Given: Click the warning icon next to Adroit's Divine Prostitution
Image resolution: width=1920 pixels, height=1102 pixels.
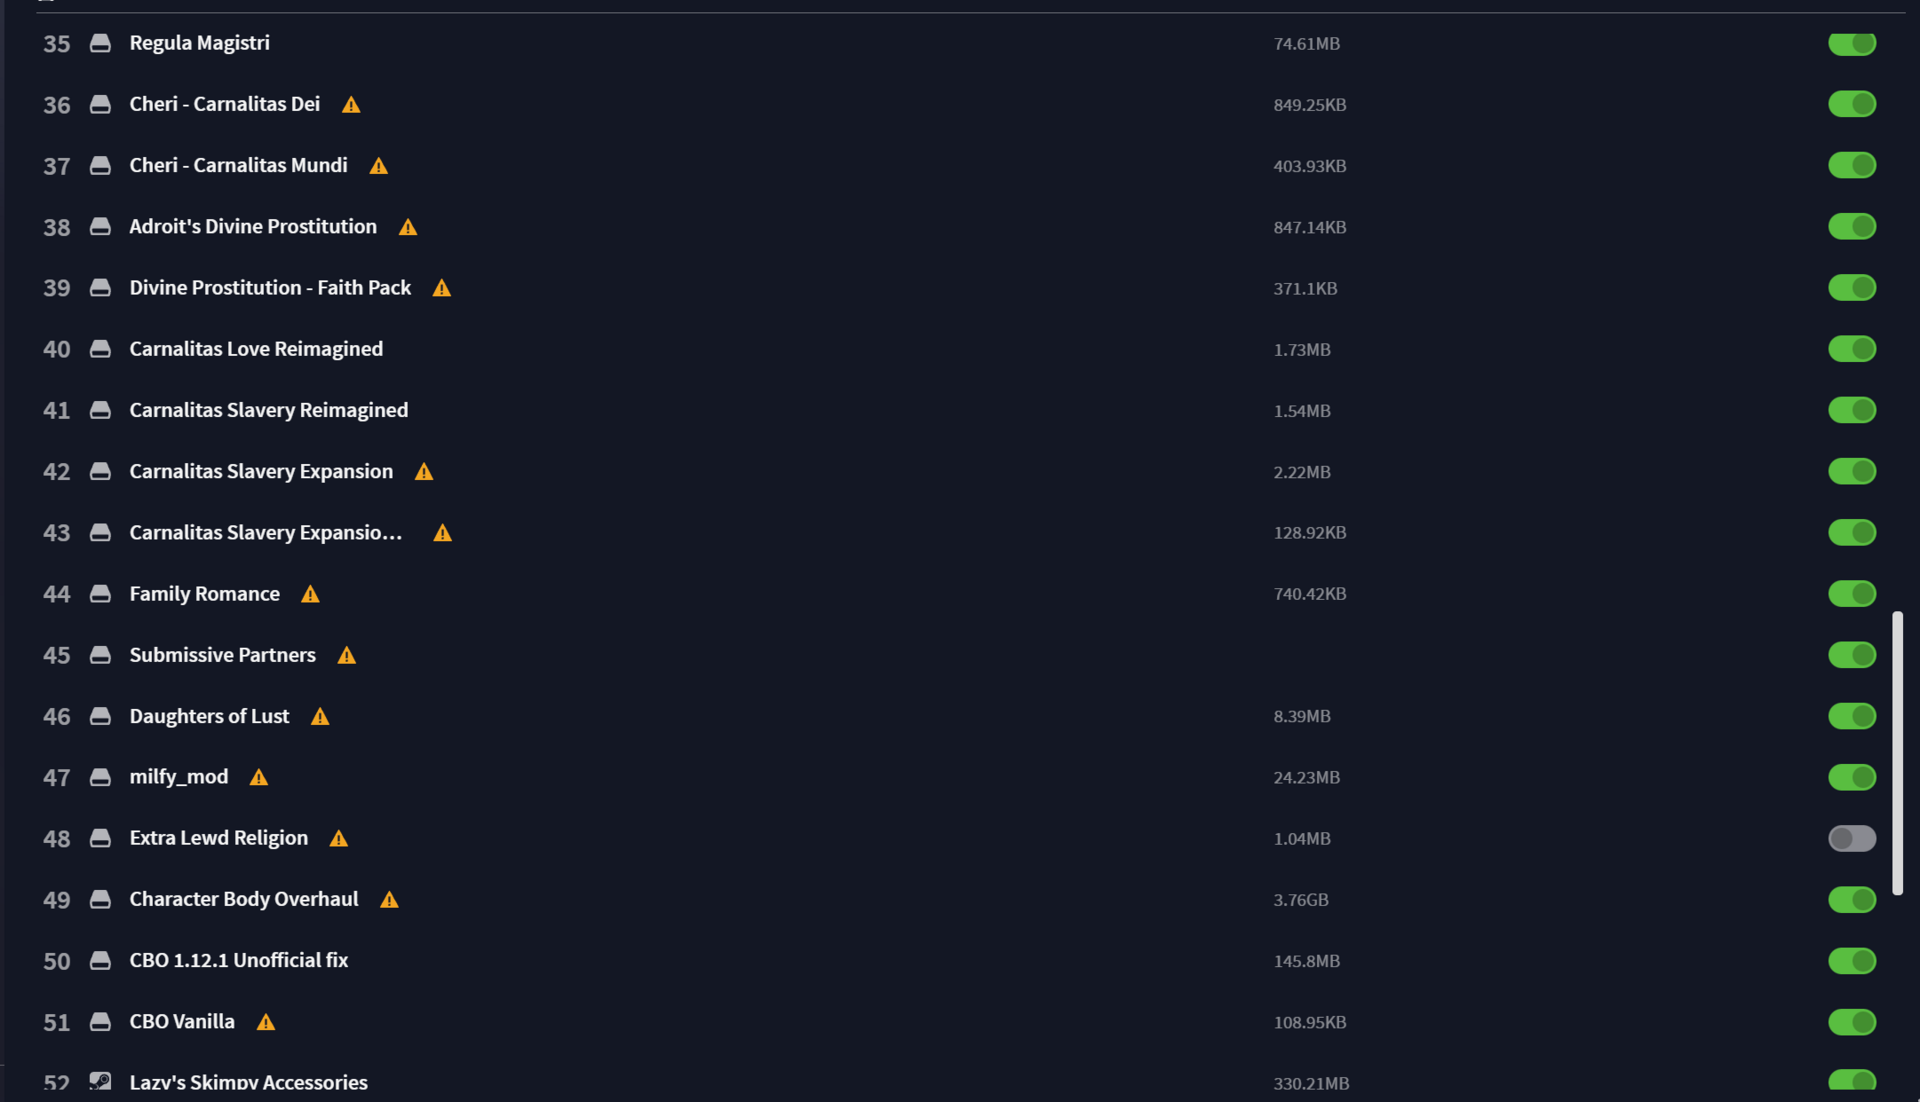Looking at the screenshot, I should (x=408, y=227).
